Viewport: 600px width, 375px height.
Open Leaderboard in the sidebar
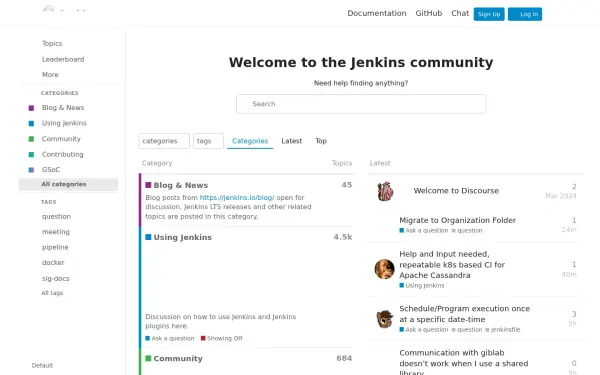(63, 59)
